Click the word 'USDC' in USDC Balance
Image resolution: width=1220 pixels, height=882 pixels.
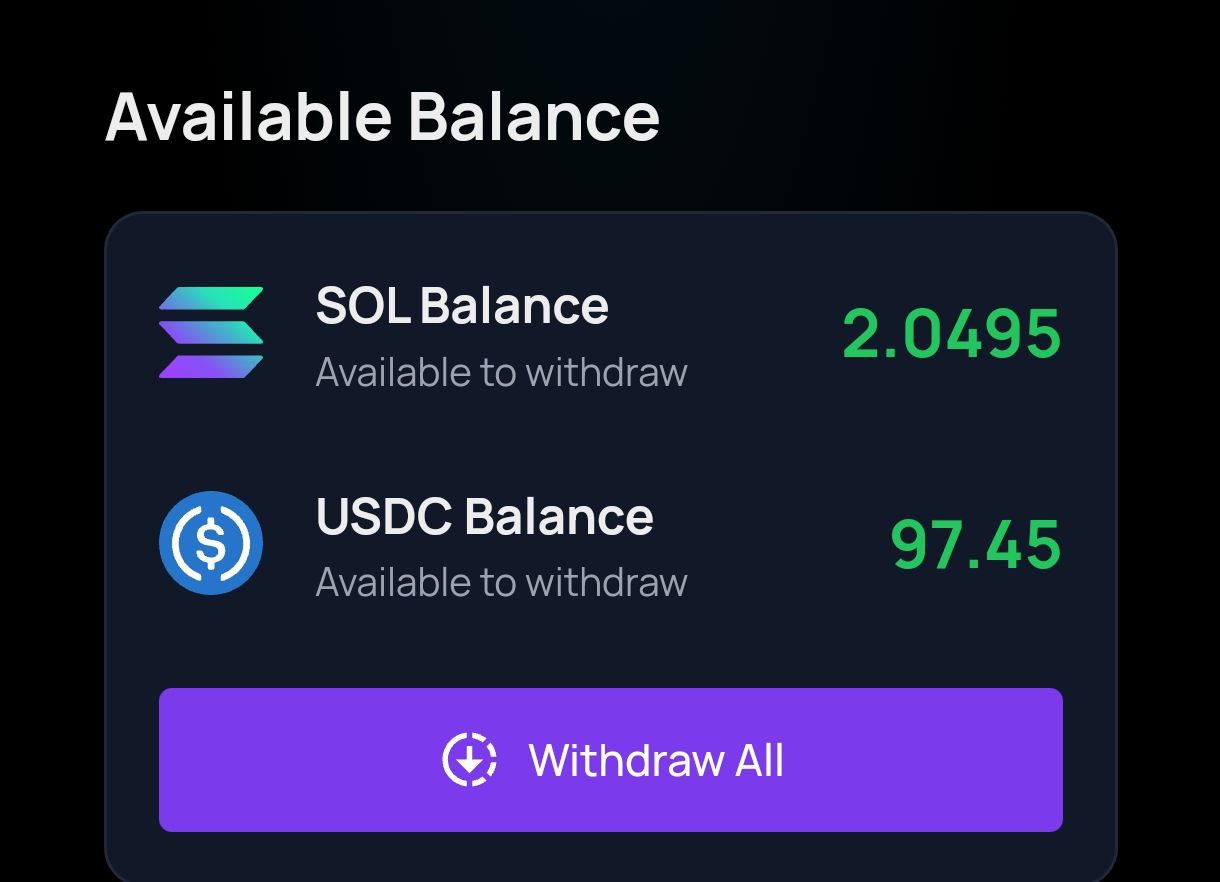click(x=385, y=517)
